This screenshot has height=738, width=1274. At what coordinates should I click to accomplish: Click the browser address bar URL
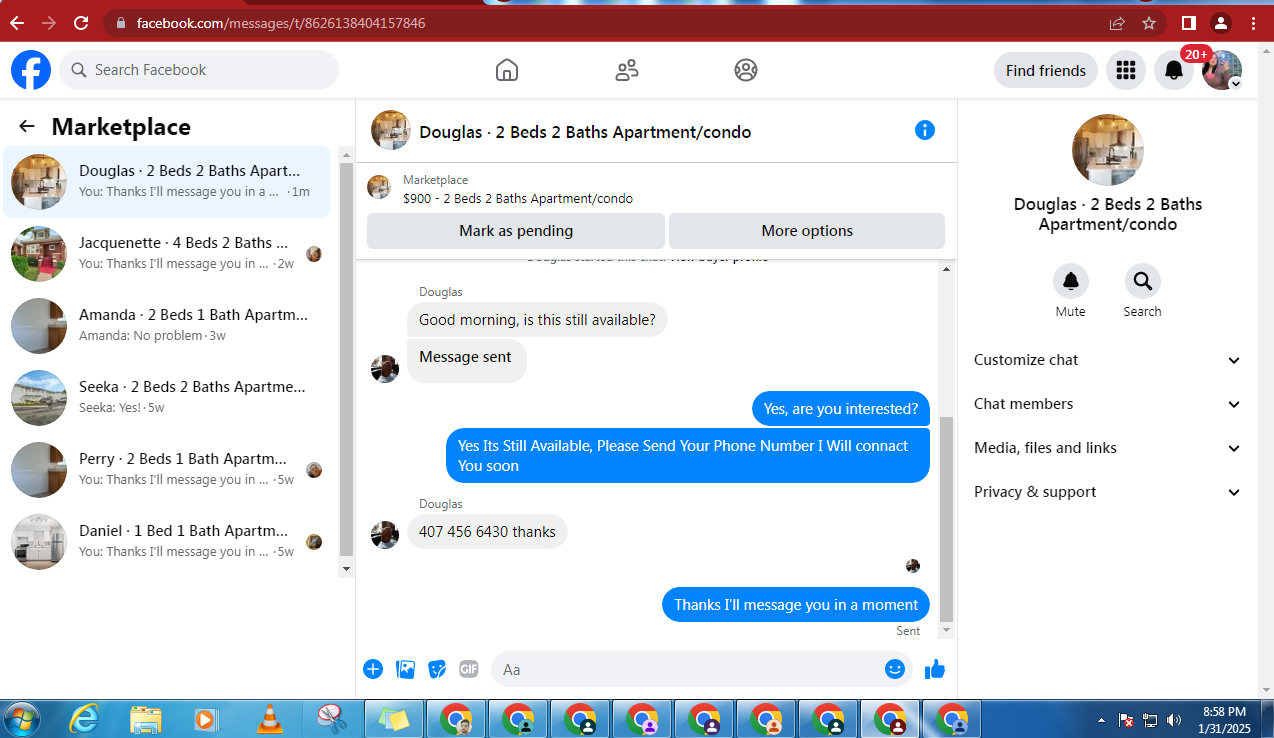[x=281, y=22]
